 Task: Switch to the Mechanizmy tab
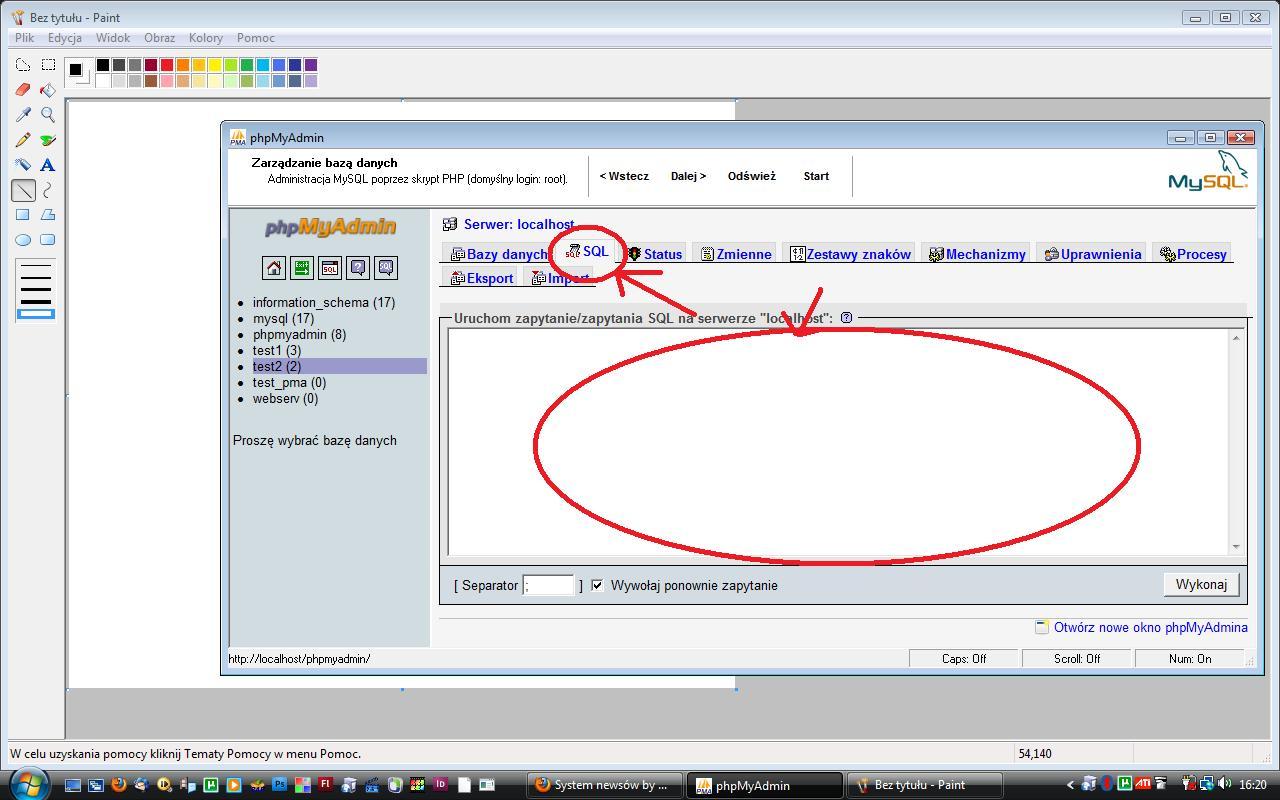click(977, 254)
